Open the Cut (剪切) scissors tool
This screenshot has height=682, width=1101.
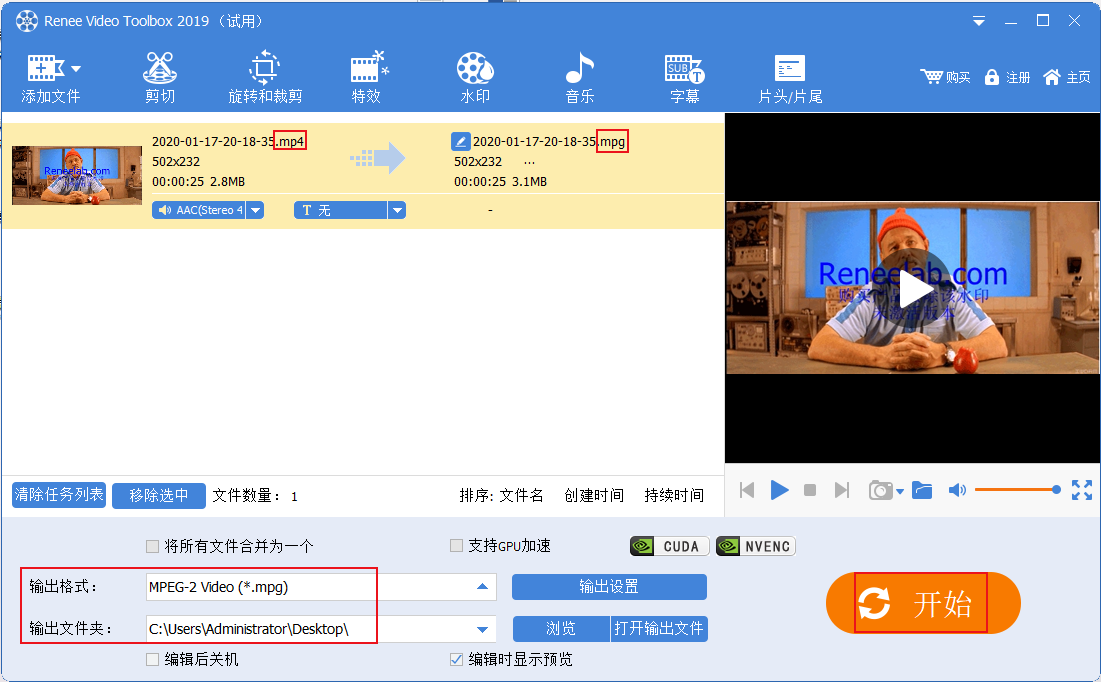tap(160, 78)
